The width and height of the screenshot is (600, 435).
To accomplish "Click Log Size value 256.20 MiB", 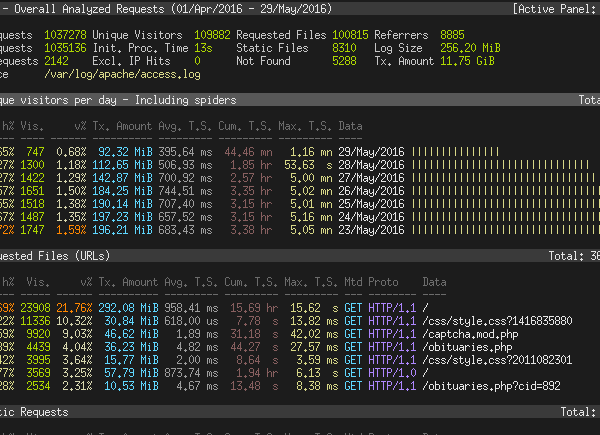I will (x=470, y=48).
